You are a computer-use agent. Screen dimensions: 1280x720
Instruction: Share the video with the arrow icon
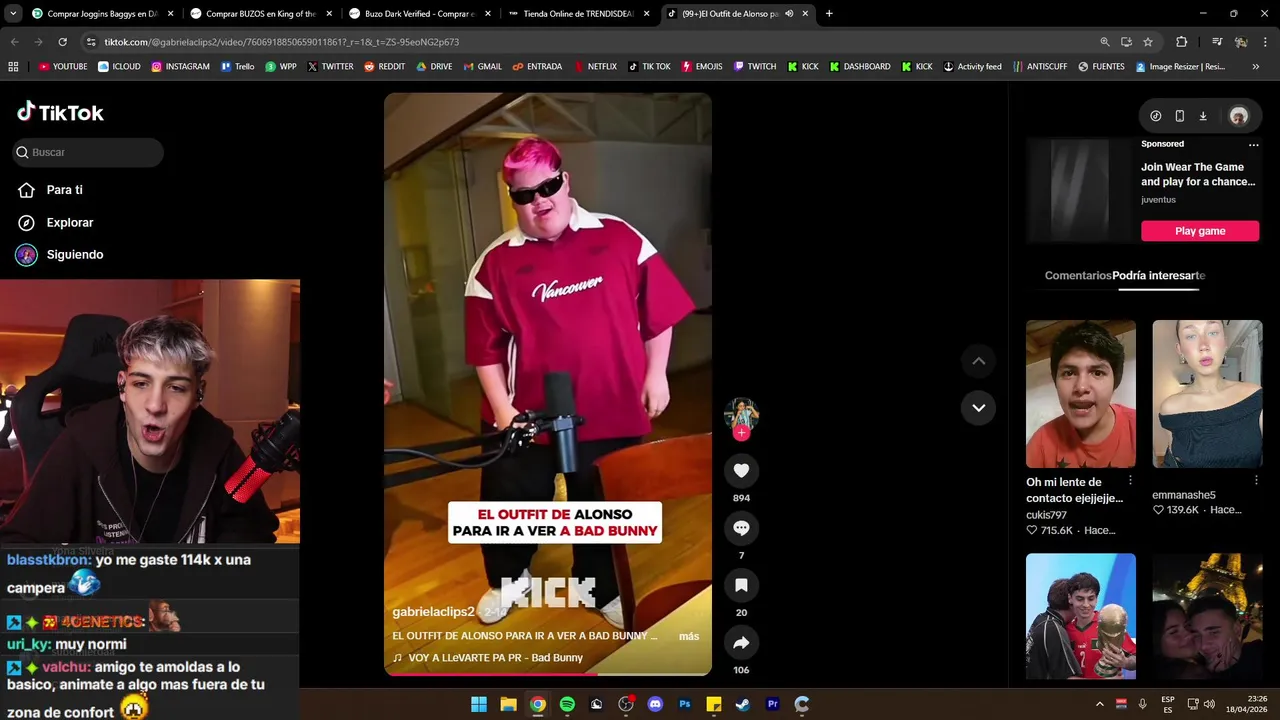tap(741, 643)
